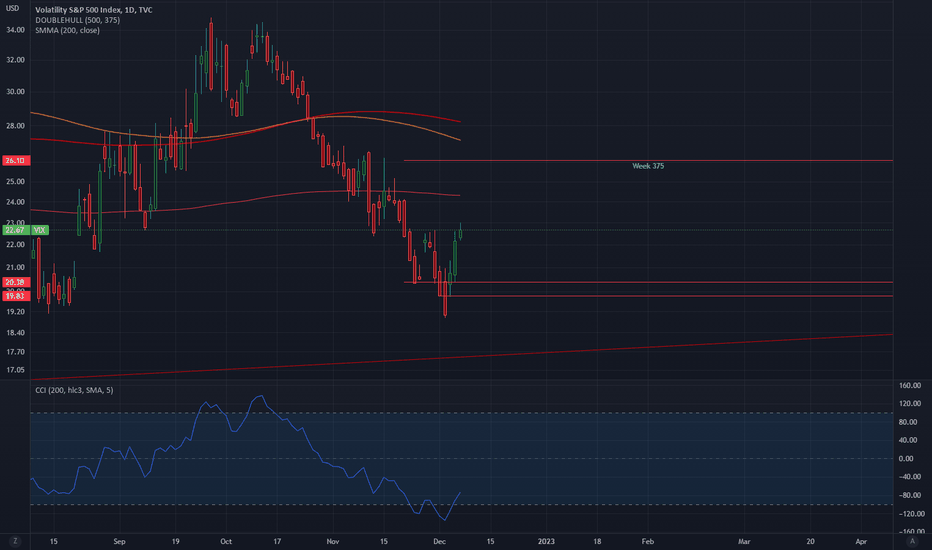Image resolution: width=932 pixels, height=550 pixels.
Task: Click the 32.00 price axis value
Action: 15,60
